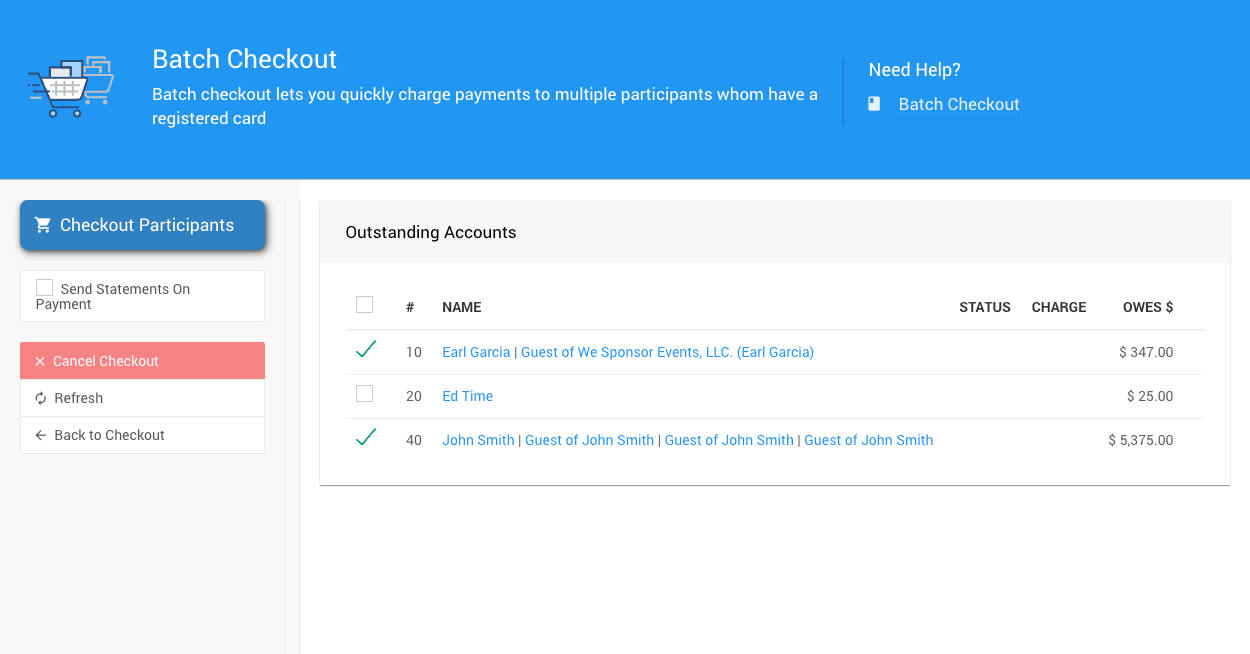Click the X icon on Cancel Checkout
1250x654 pixels.
pos(40,361)
